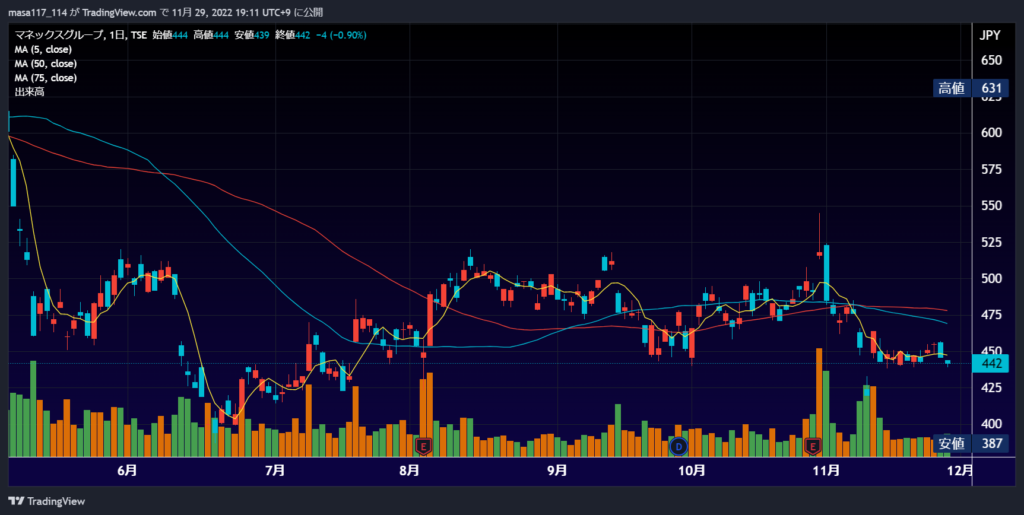
Task: Click the 始値444 open value
Action: (168, 35)
